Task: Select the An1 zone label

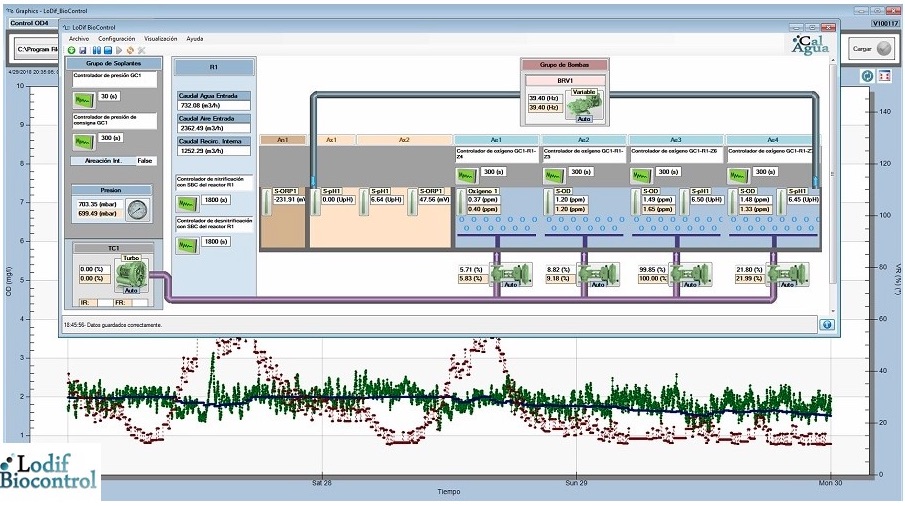Action: 283,140
